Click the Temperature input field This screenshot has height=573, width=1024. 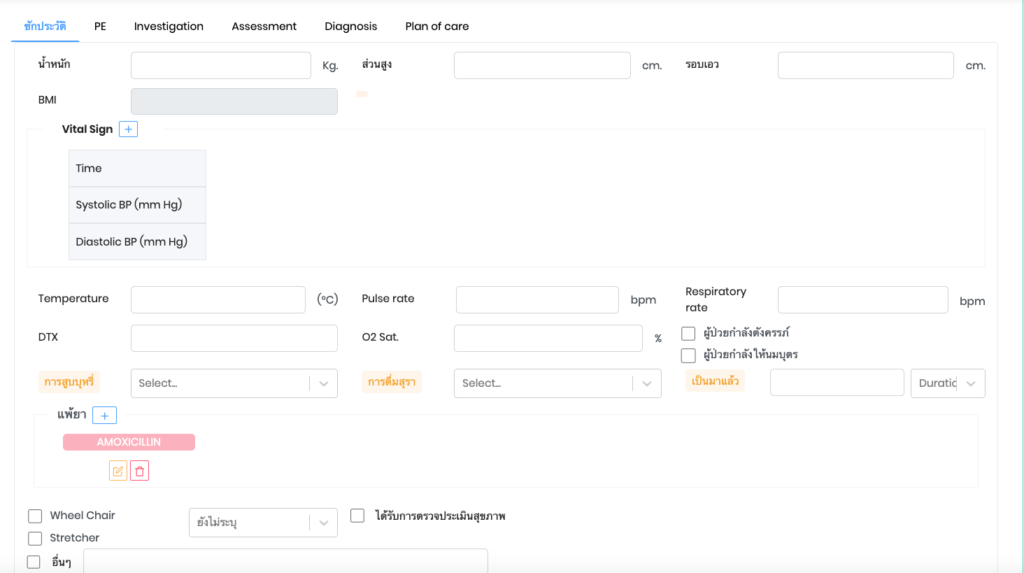pos(218,300)
